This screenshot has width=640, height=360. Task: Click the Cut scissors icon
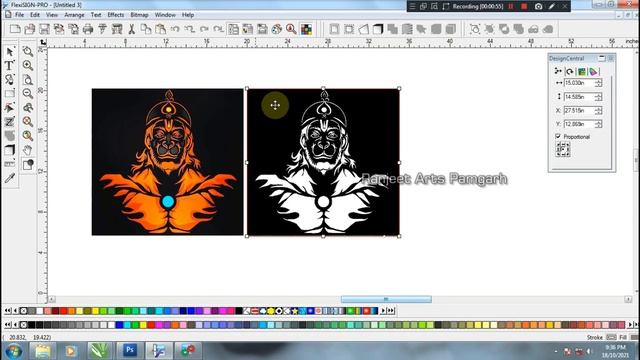(x=131, y=29)
